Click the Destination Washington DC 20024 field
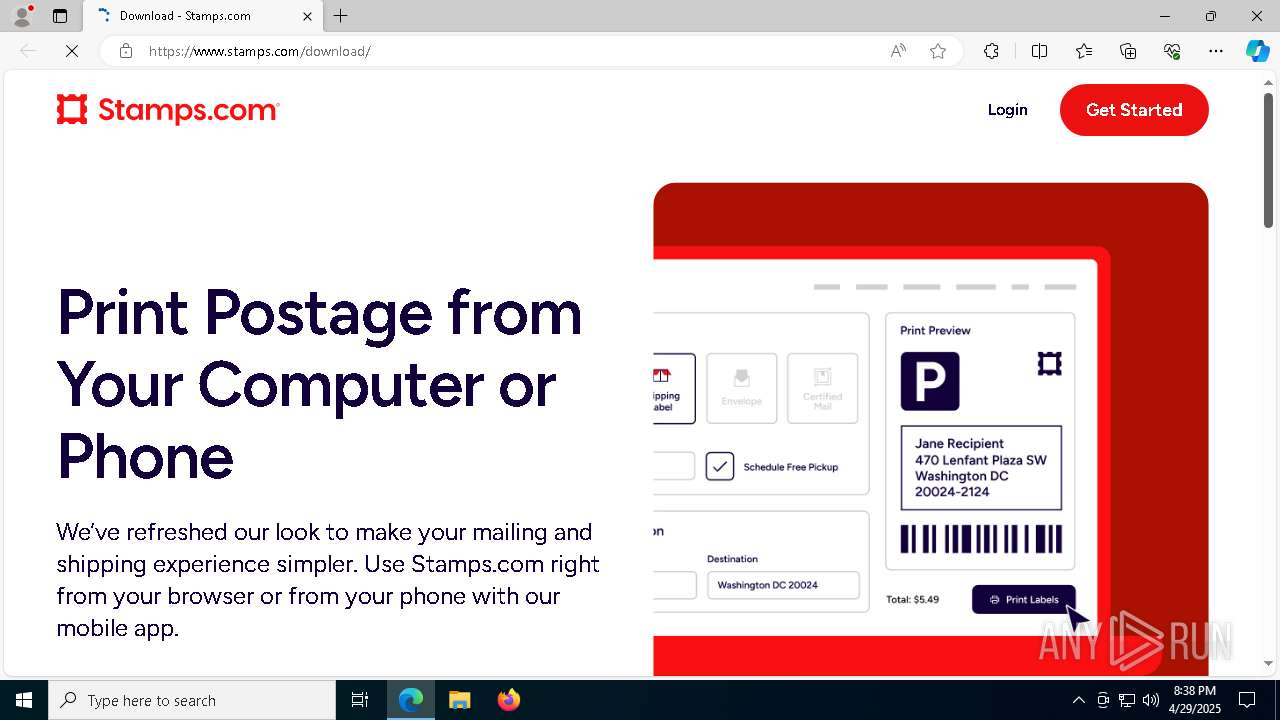The image size is (1280, 720). [783, 585]
